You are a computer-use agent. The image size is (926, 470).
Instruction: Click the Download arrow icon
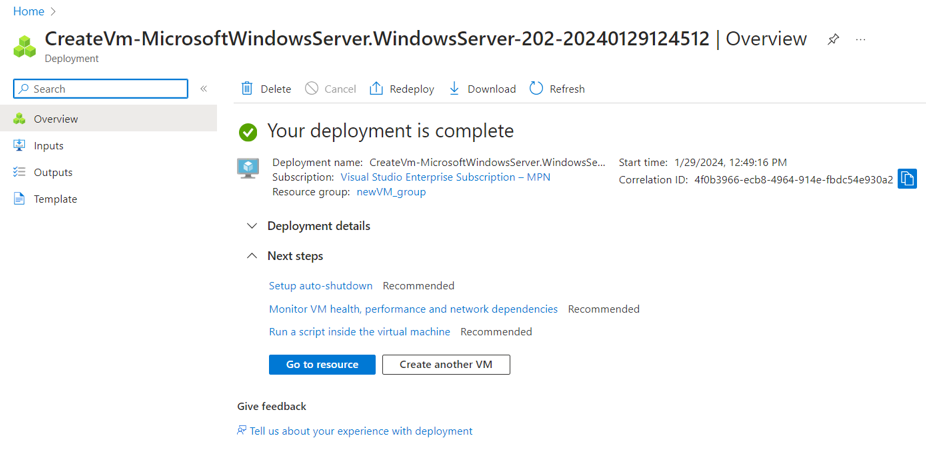[454, 89]
